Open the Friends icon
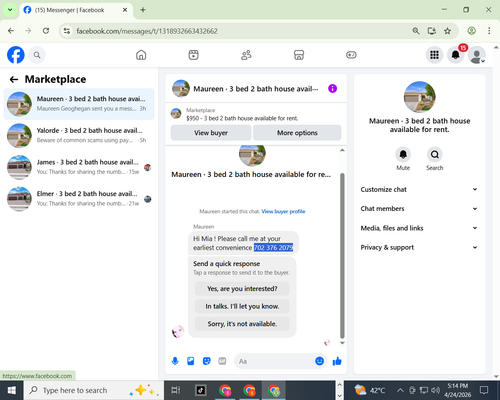The height and width of the screenshot is (400, 500). tap(246, 55)
